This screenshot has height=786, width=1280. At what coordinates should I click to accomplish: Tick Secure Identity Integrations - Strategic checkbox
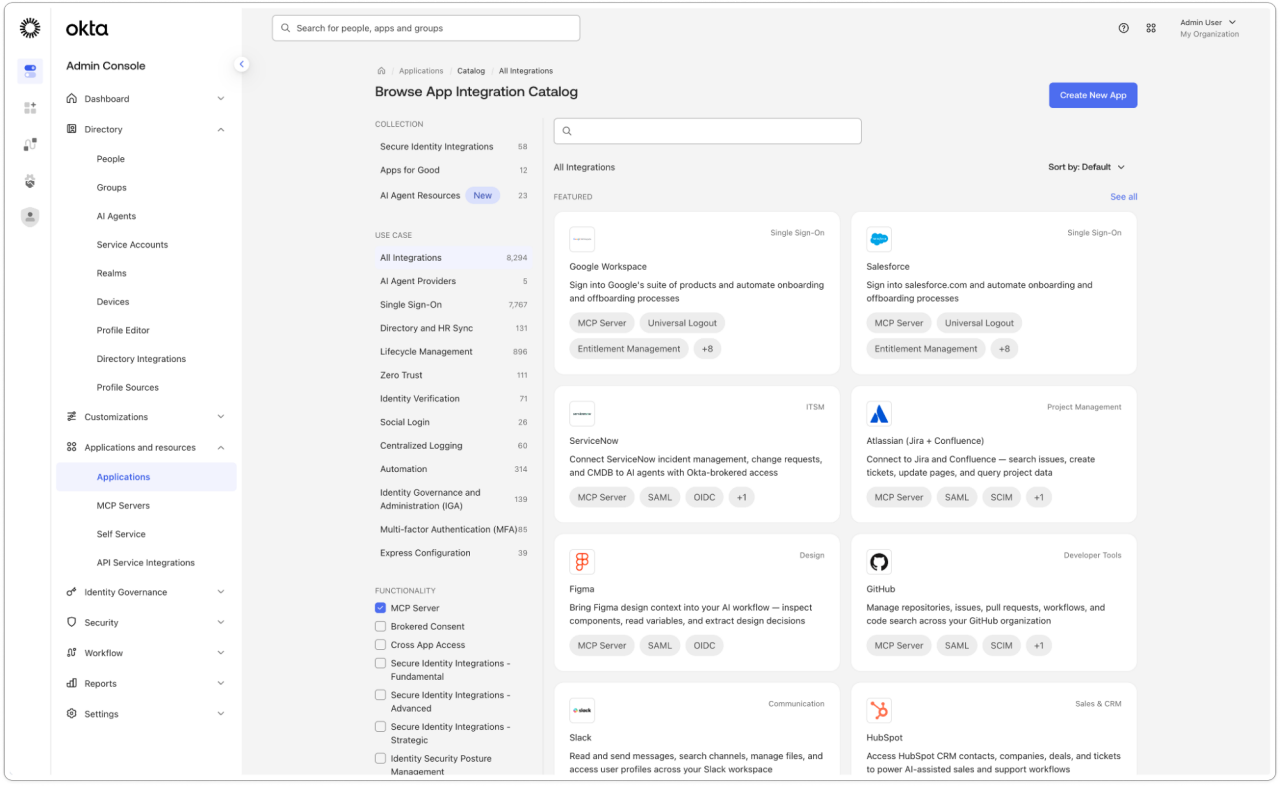tap(380, 727)
